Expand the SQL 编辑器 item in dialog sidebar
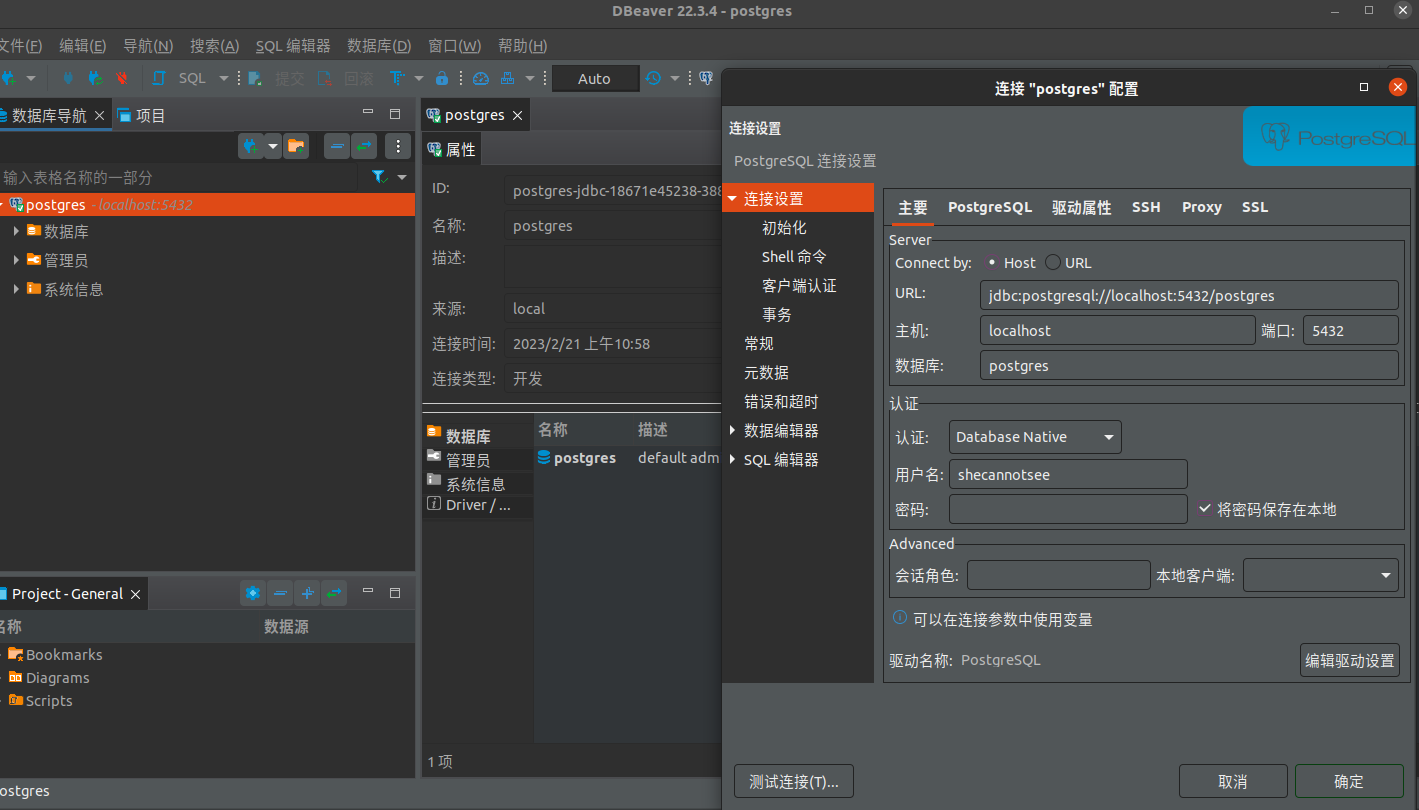 [733, 459]
